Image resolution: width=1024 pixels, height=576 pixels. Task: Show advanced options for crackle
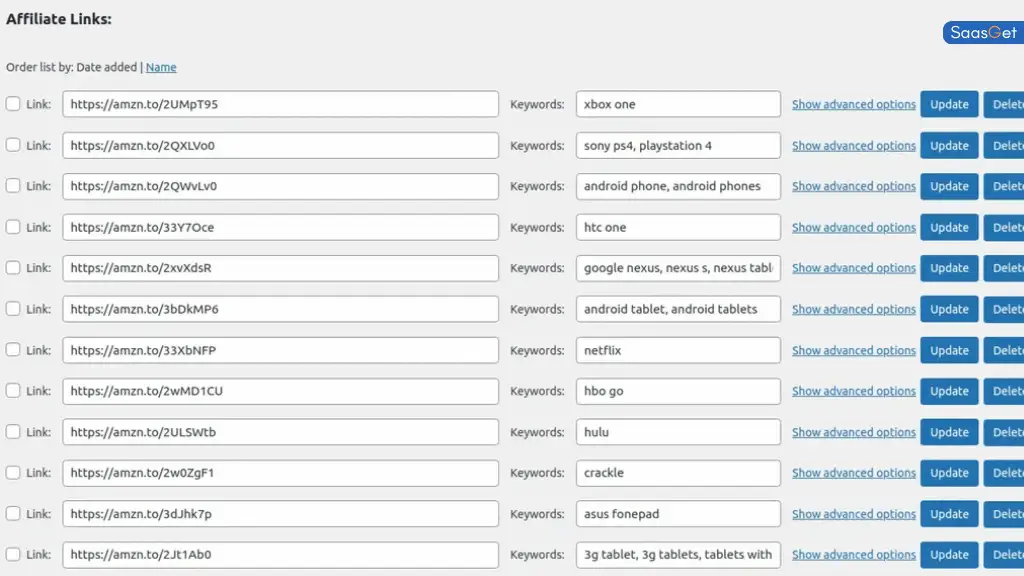(x=854, y=473)
